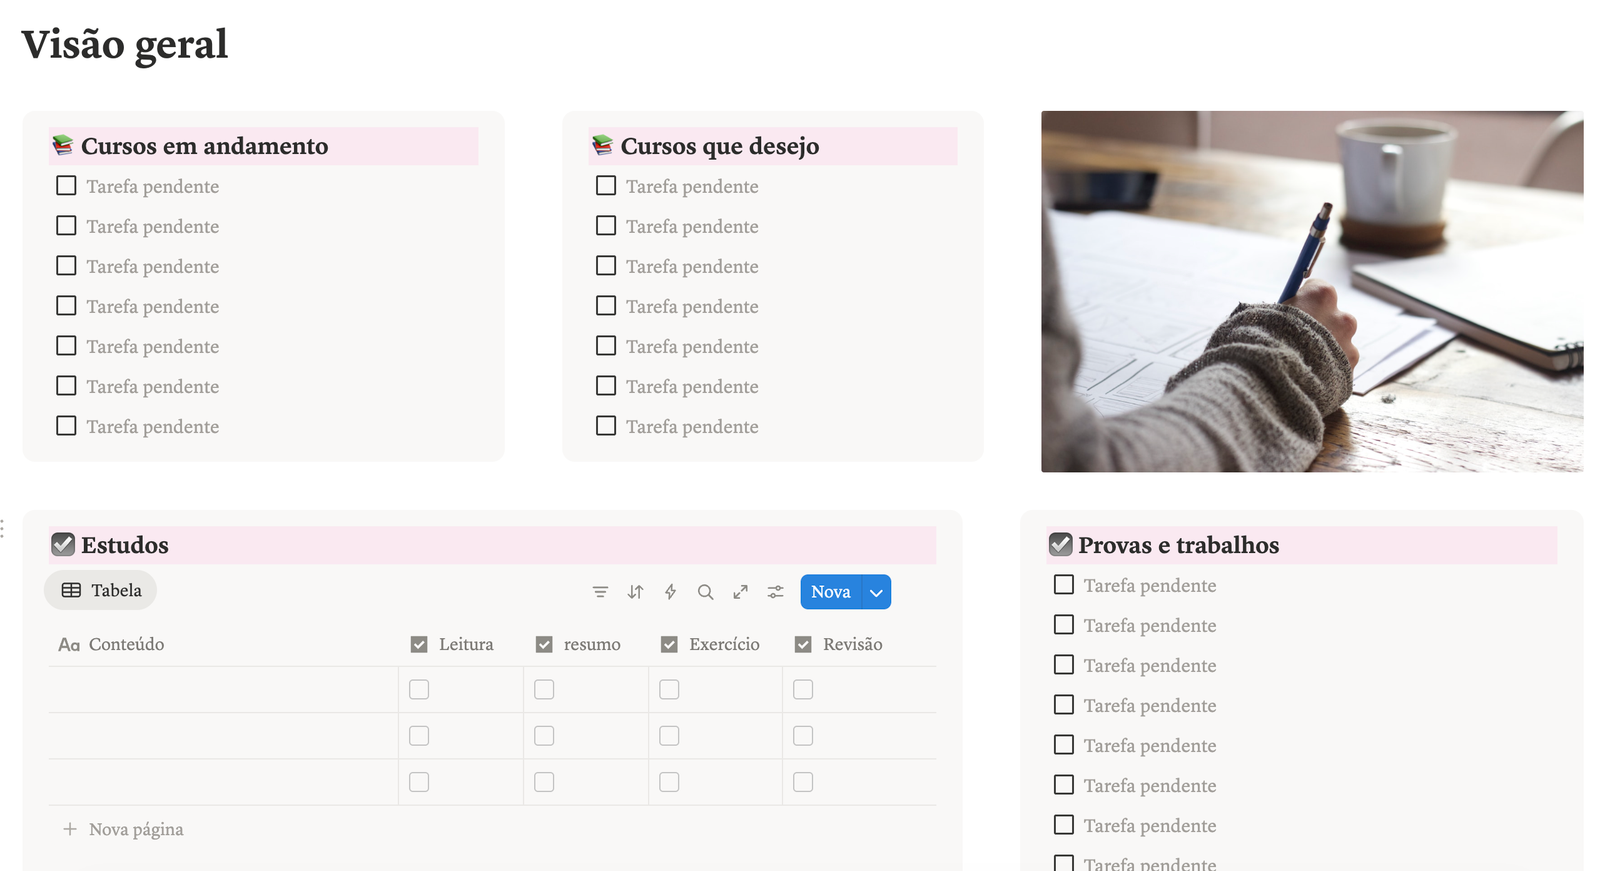Click the filter icon in Estudos toolbar
This screenshot has height=871, width=1600.
600,592
